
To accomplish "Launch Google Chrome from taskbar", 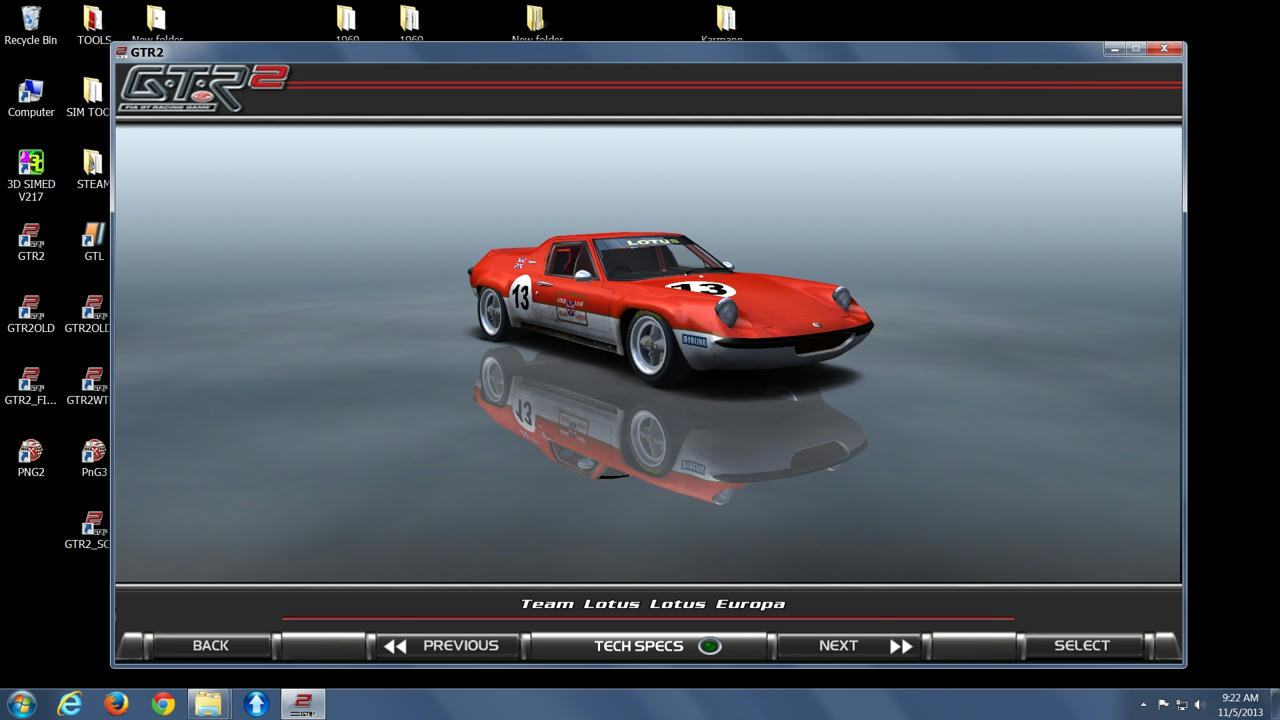I will pos(162,704).
